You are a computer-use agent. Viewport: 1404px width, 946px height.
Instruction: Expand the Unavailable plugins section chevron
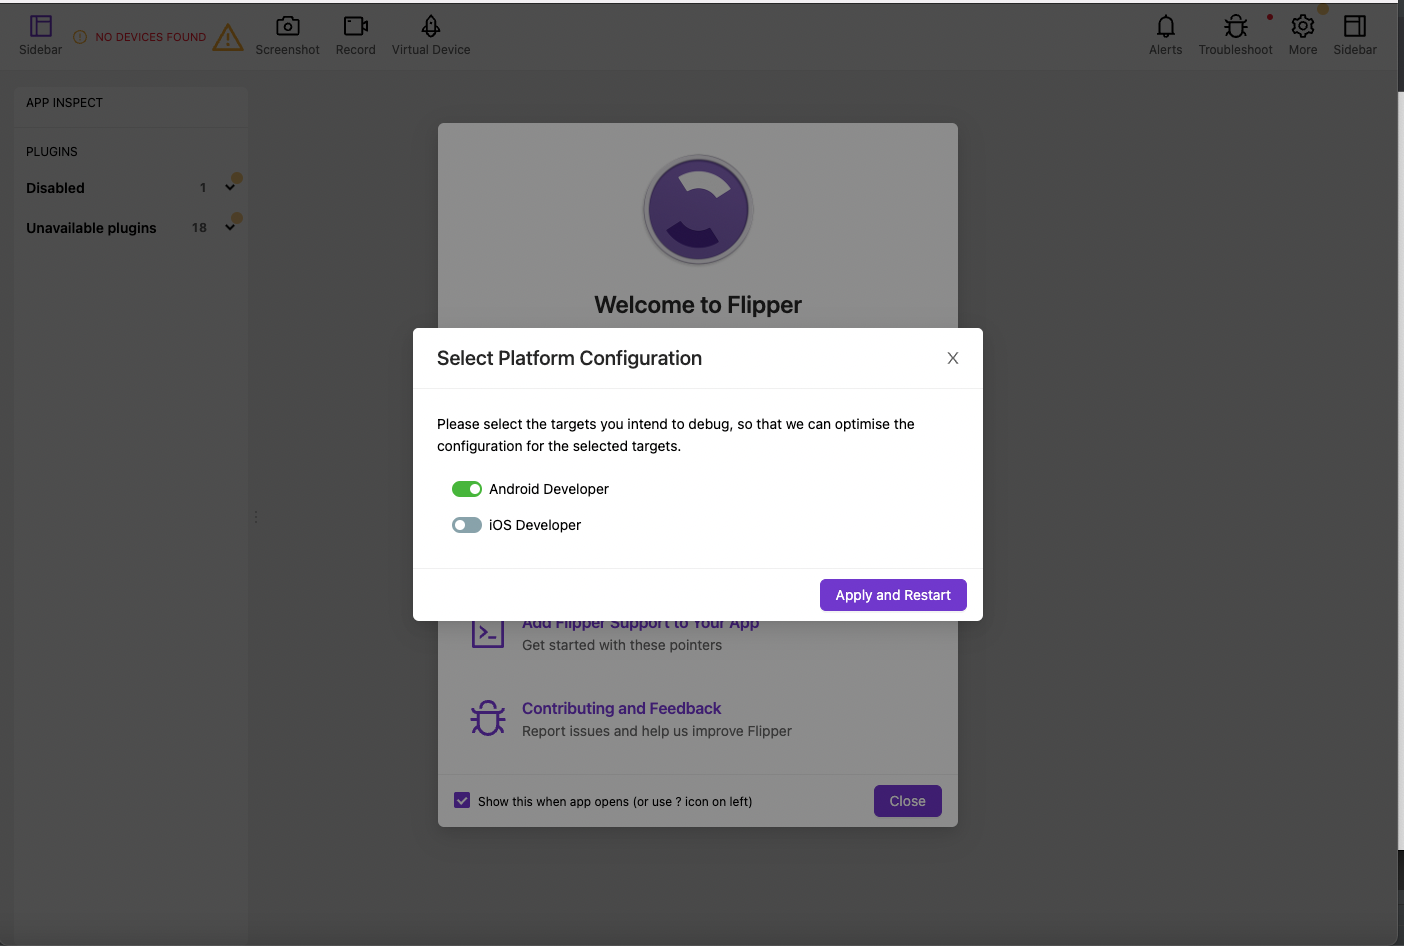point(230,227)
